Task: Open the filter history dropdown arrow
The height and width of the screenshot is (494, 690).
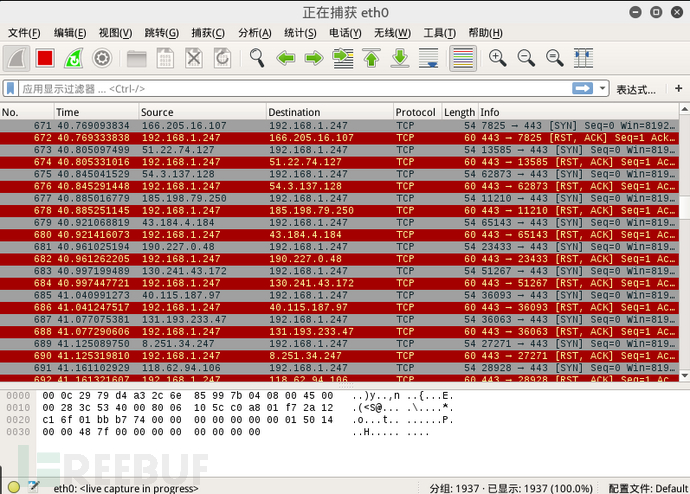Action: [602, 88]
